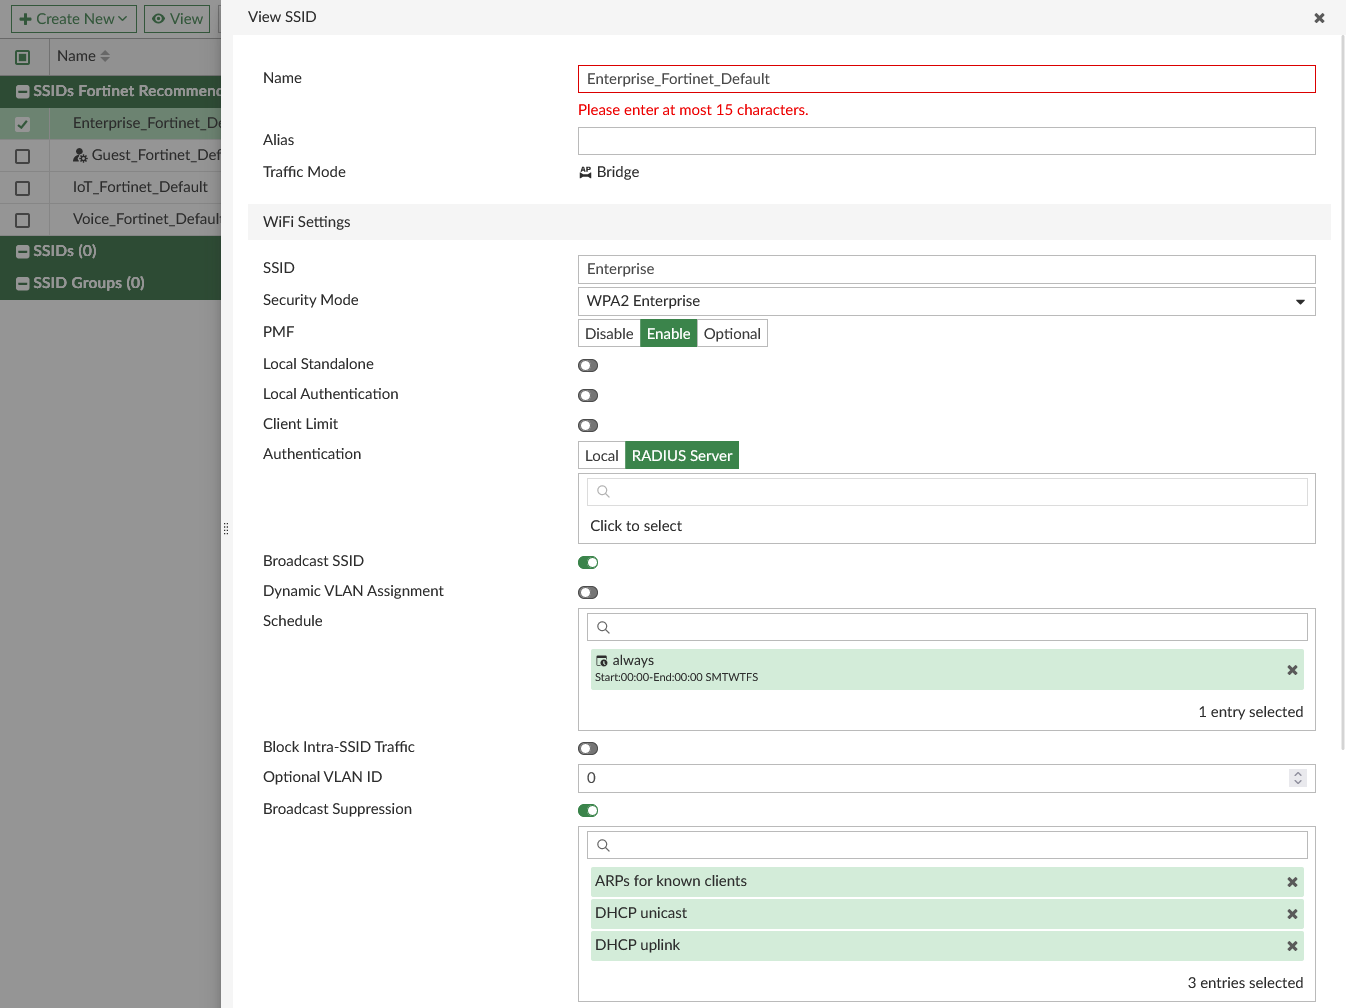Screen dimensions: 1348x1008
Task: Open the Create New dropdown
Action: click(x=74, y=19)
